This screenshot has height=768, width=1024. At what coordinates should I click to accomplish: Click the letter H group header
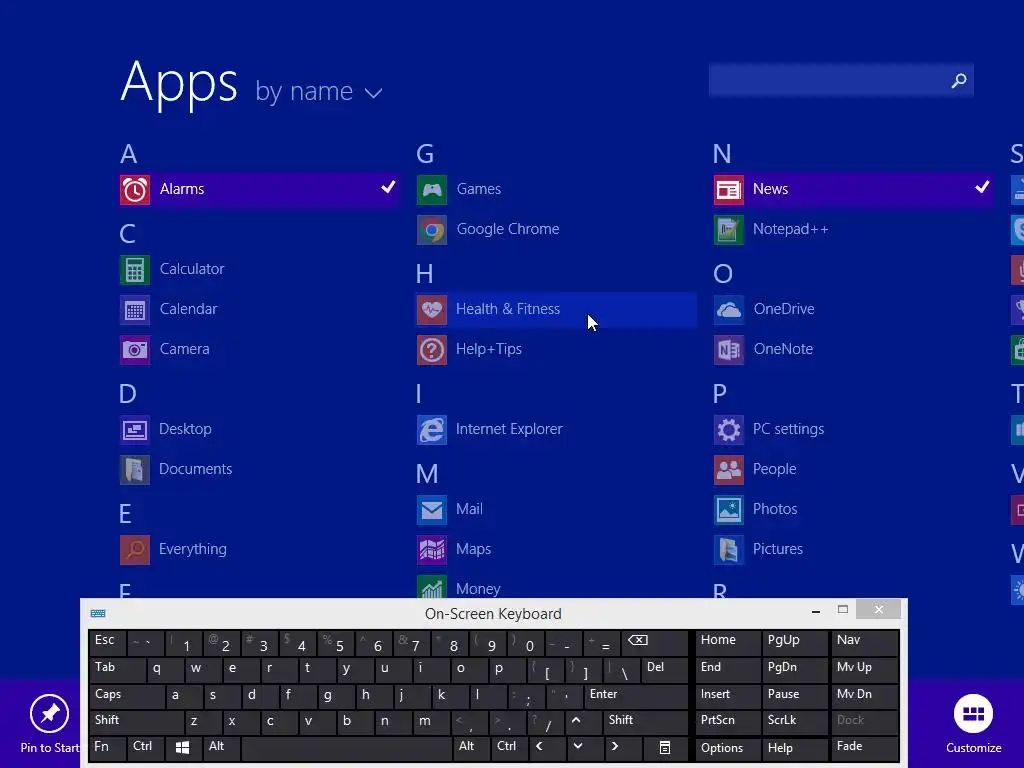424,274
